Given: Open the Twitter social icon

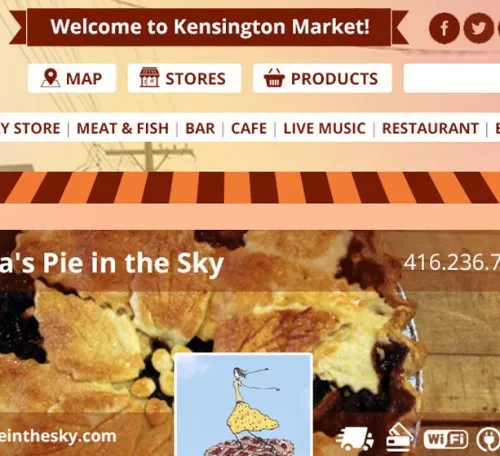Looking at the screenshot, I should [478, 28].
